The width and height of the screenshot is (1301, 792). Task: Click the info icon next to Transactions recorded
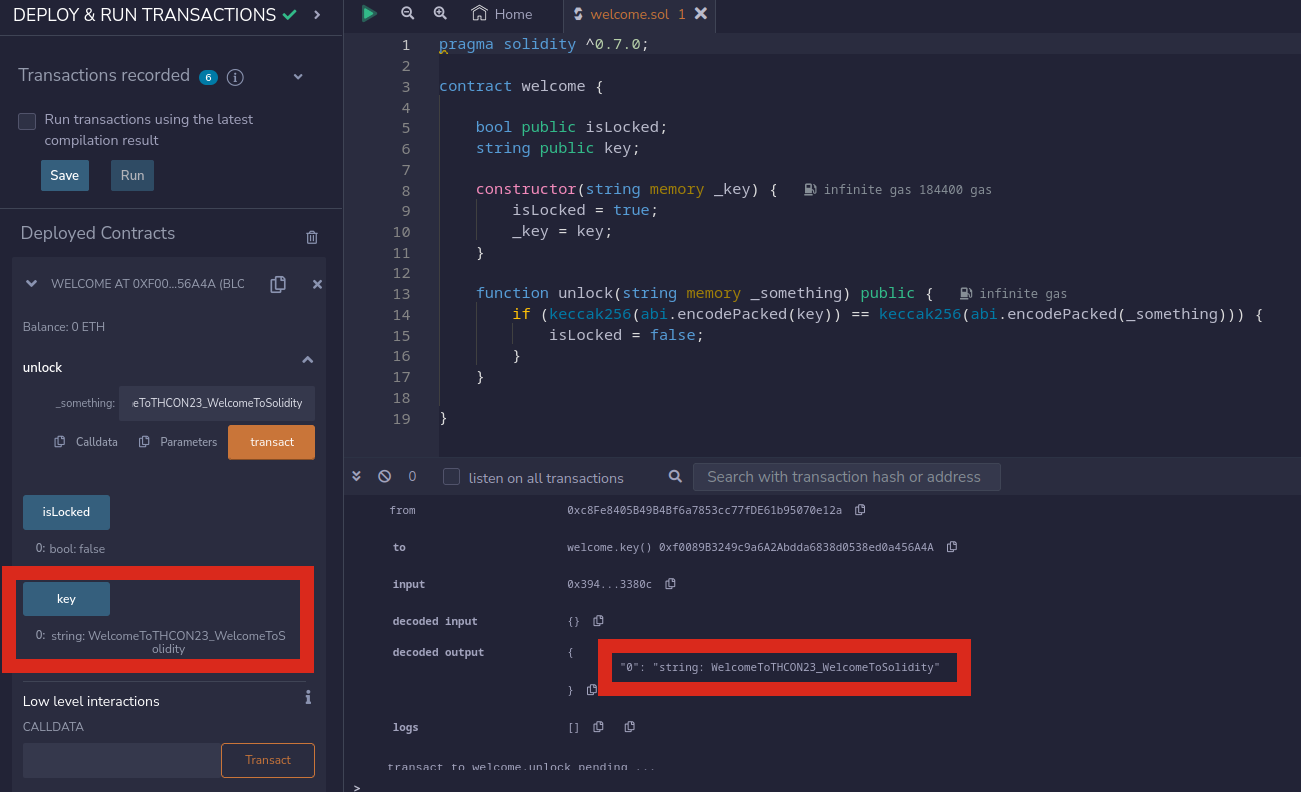(235, 77)
